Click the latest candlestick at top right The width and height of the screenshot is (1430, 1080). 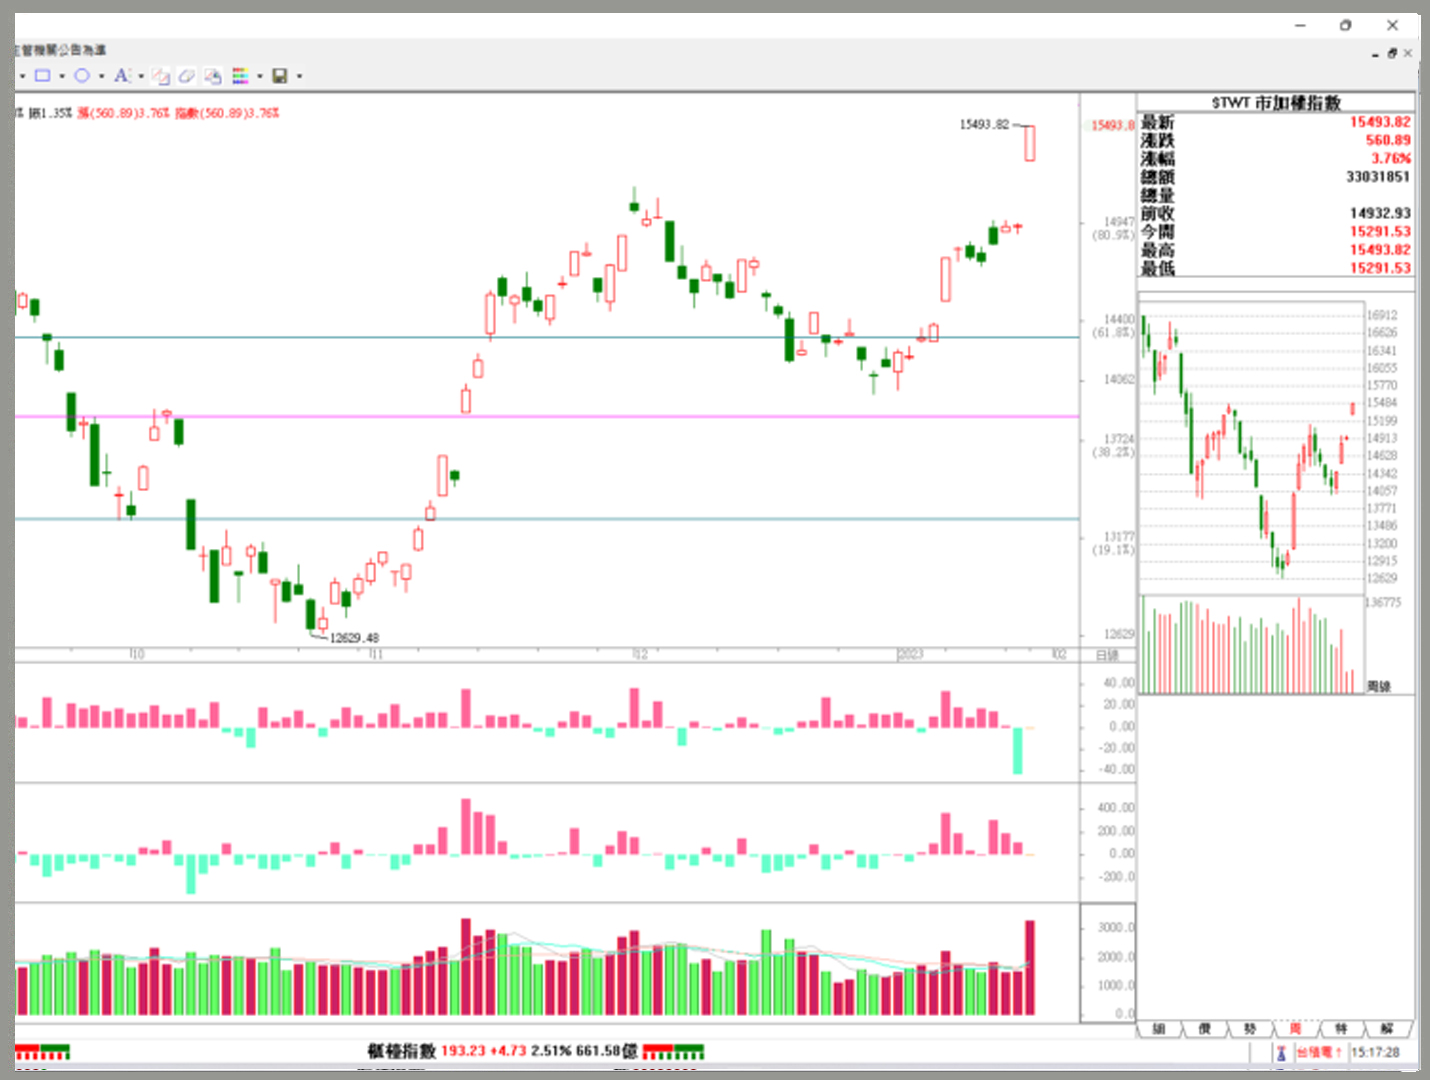[1029, 142]
